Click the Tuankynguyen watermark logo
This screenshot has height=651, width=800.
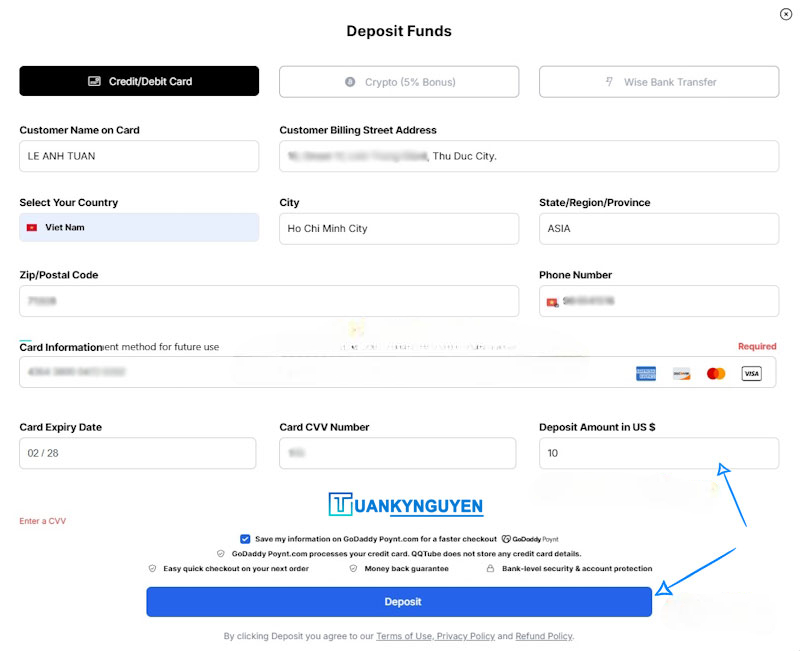pyautogui.click(x=405, y=506)
